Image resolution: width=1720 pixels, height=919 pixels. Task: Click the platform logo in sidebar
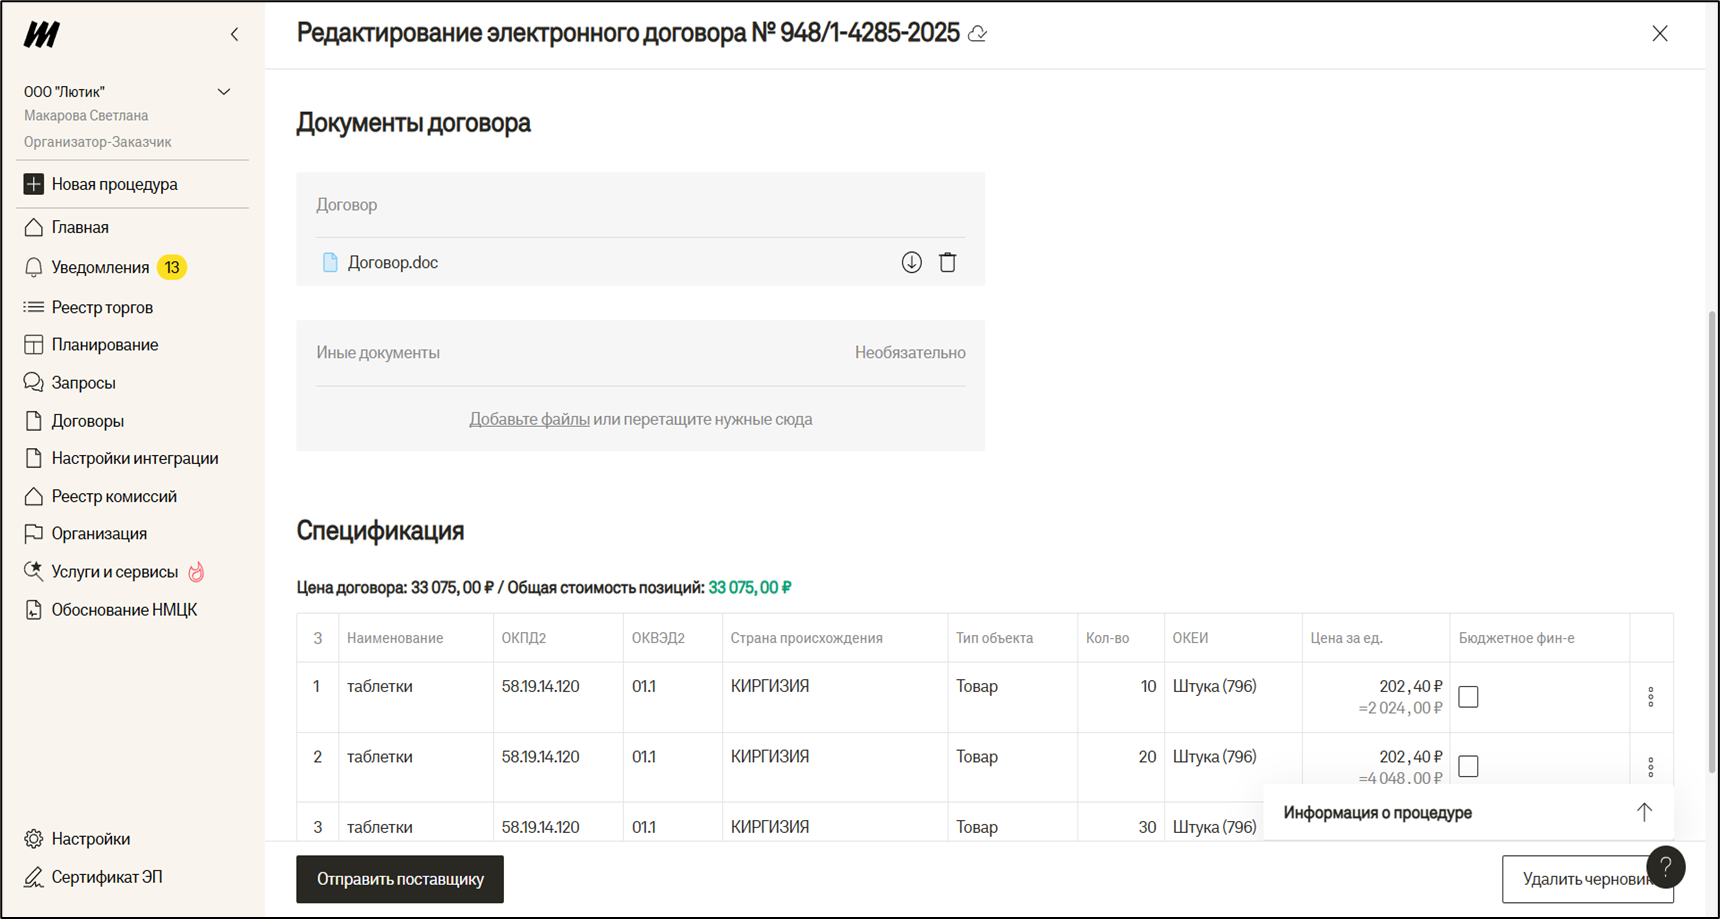pos(42,35)
